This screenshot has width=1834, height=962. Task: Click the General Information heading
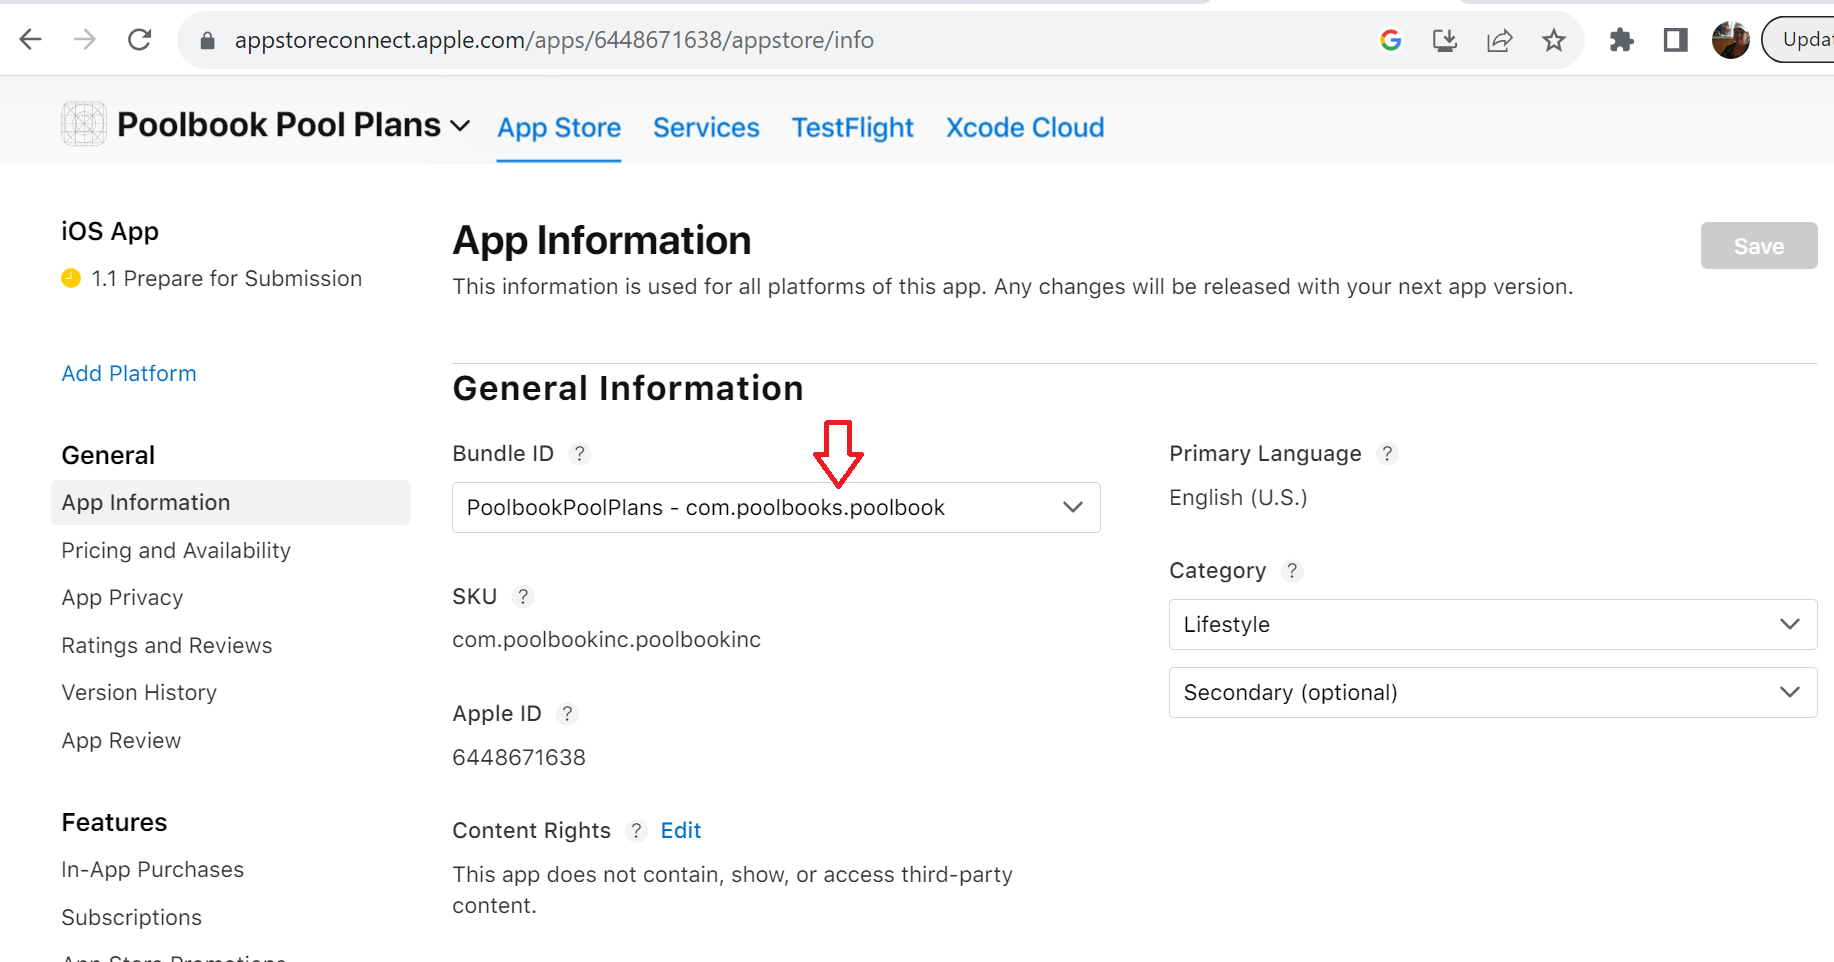coord(628,388)
